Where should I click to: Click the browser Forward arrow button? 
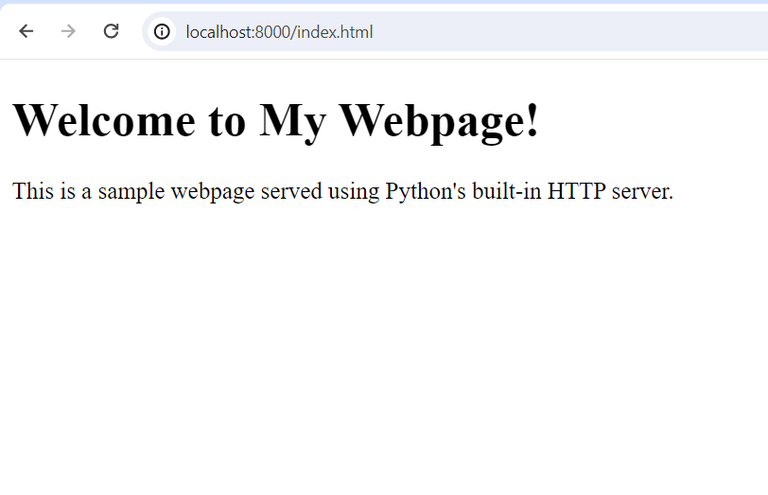pyautogui.click(x=68, y=31)
